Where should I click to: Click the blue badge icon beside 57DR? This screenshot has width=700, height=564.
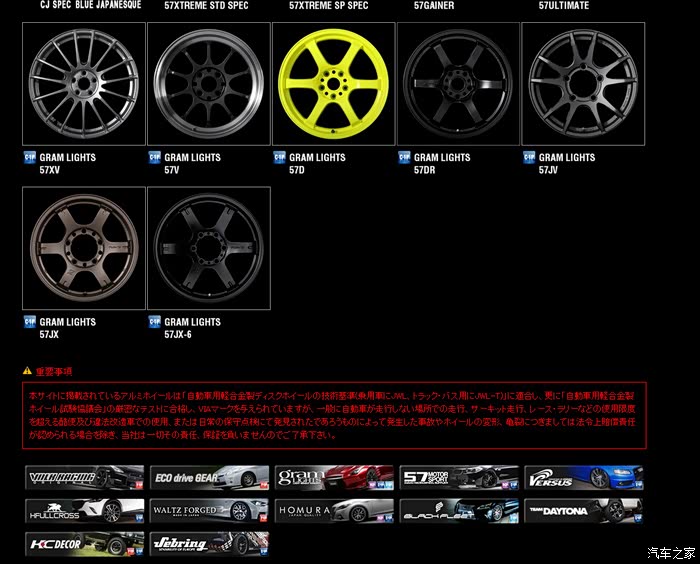[404, 157]
